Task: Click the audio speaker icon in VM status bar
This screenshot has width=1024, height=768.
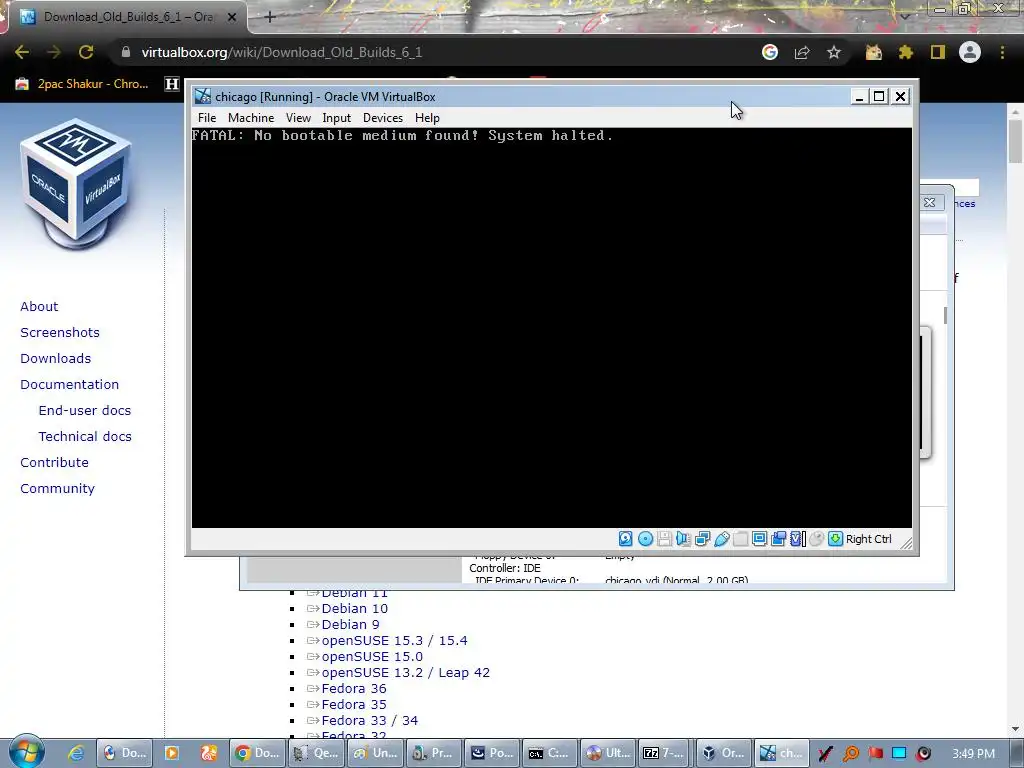Action: pyautogui.click(x=683, y=539)
